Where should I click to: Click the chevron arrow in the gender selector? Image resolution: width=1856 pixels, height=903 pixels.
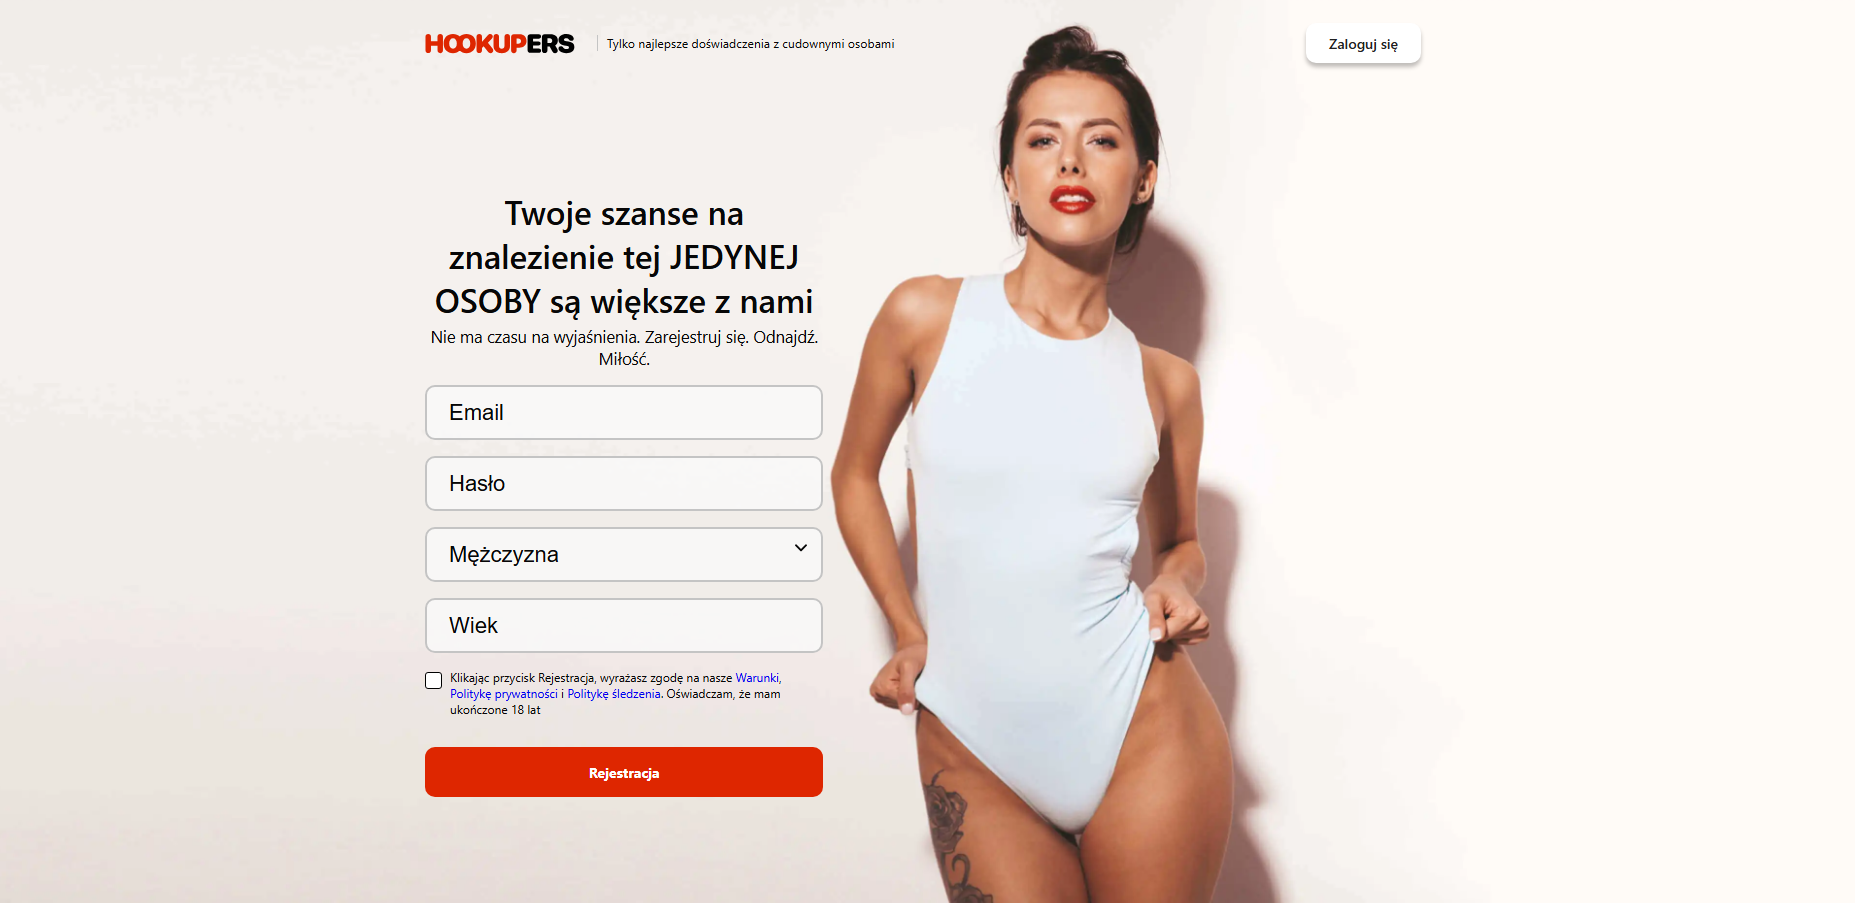click(x=801, y=548)
